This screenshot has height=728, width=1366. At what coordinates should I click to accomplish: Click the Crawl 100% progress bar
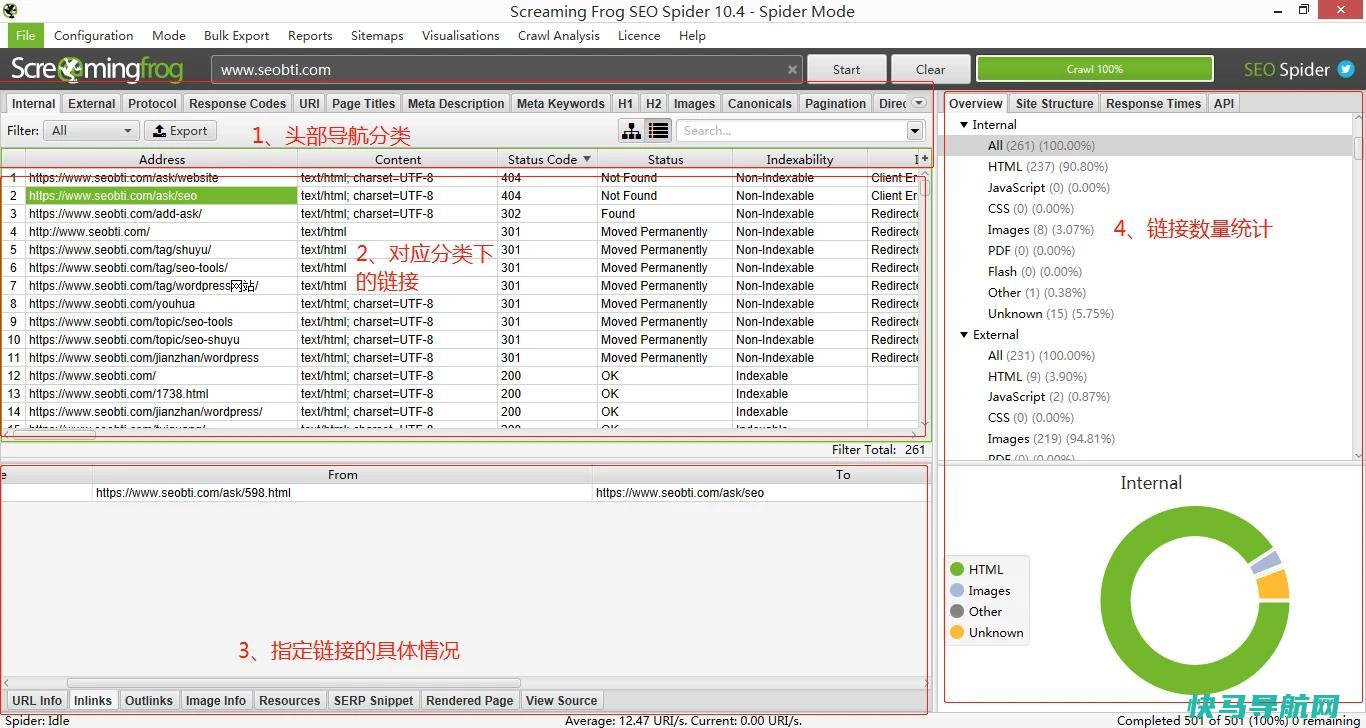tap(1094, 69)
